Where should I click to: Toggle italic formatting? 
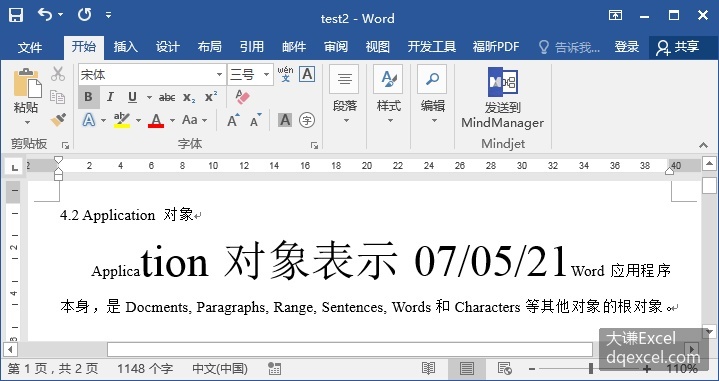(x=110, y=97)
